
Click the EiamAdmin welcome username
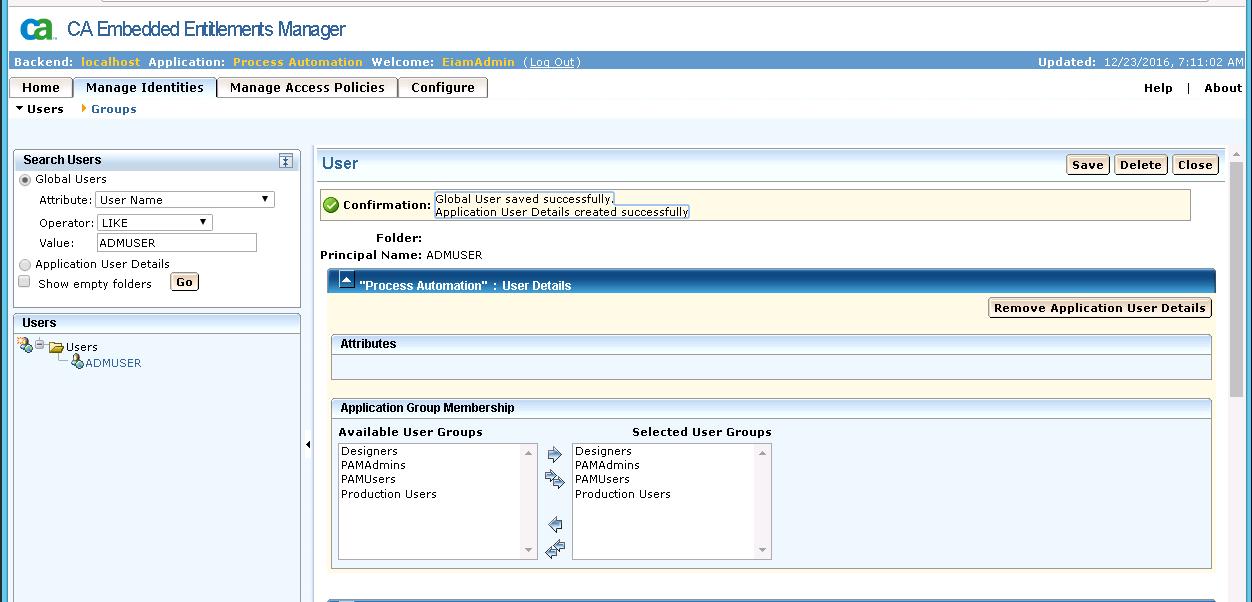478,62
